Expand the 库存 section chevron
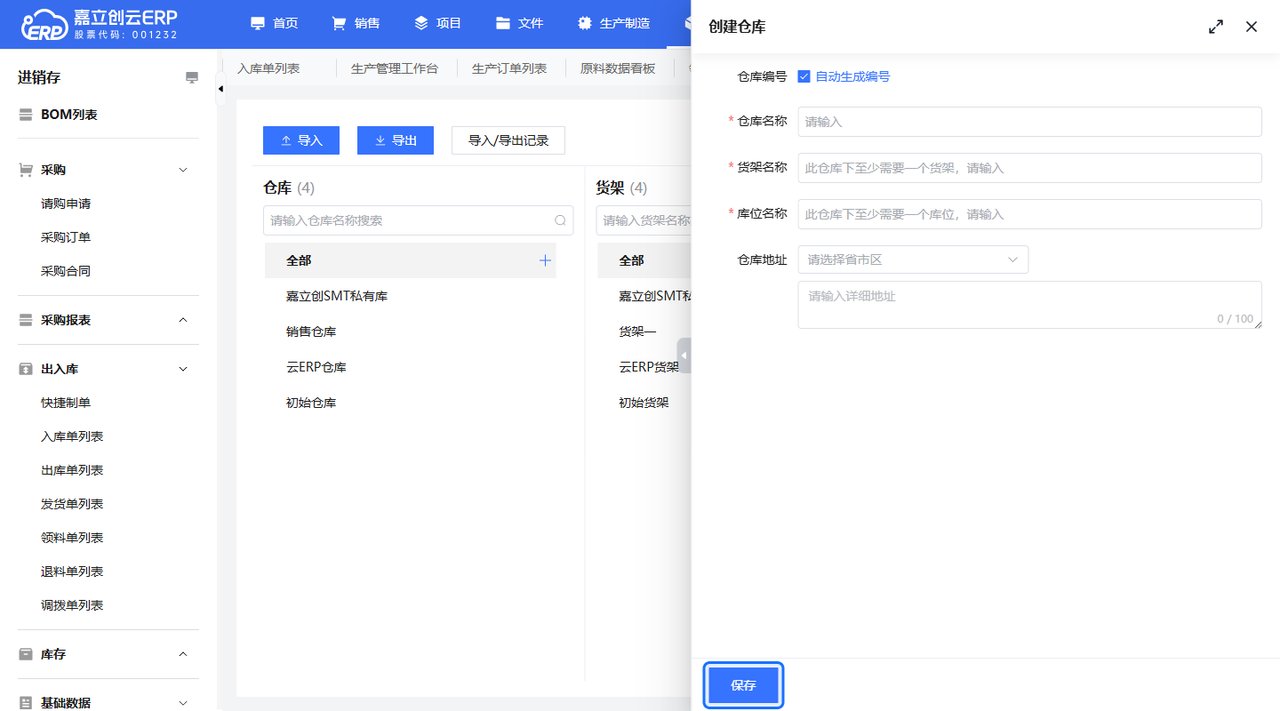Image resolution: width=1280 pixels, height=711 pixels. tap(183, 654)
